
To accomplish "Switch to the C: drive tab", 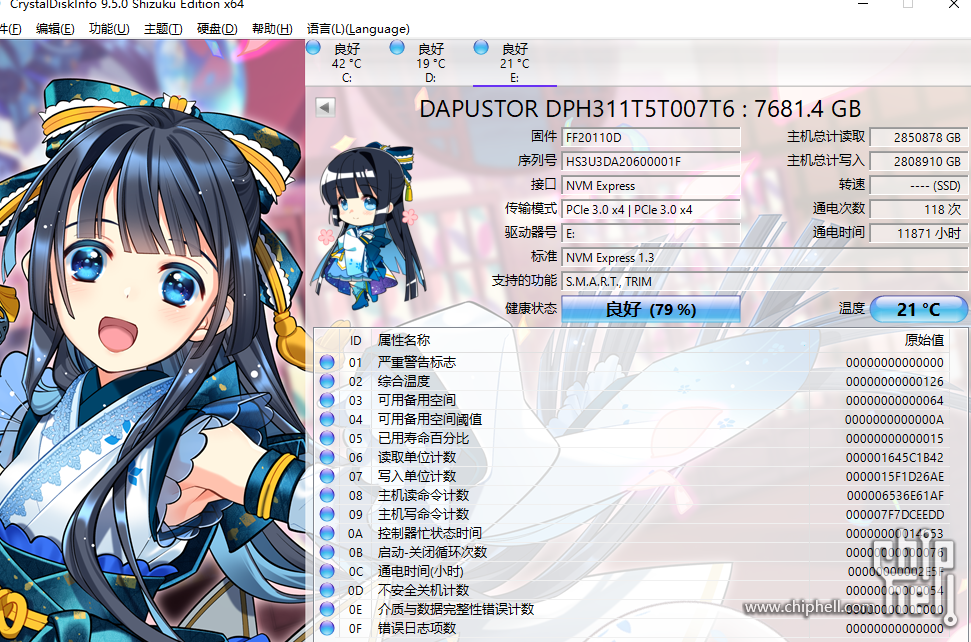I will coord(347,63).
